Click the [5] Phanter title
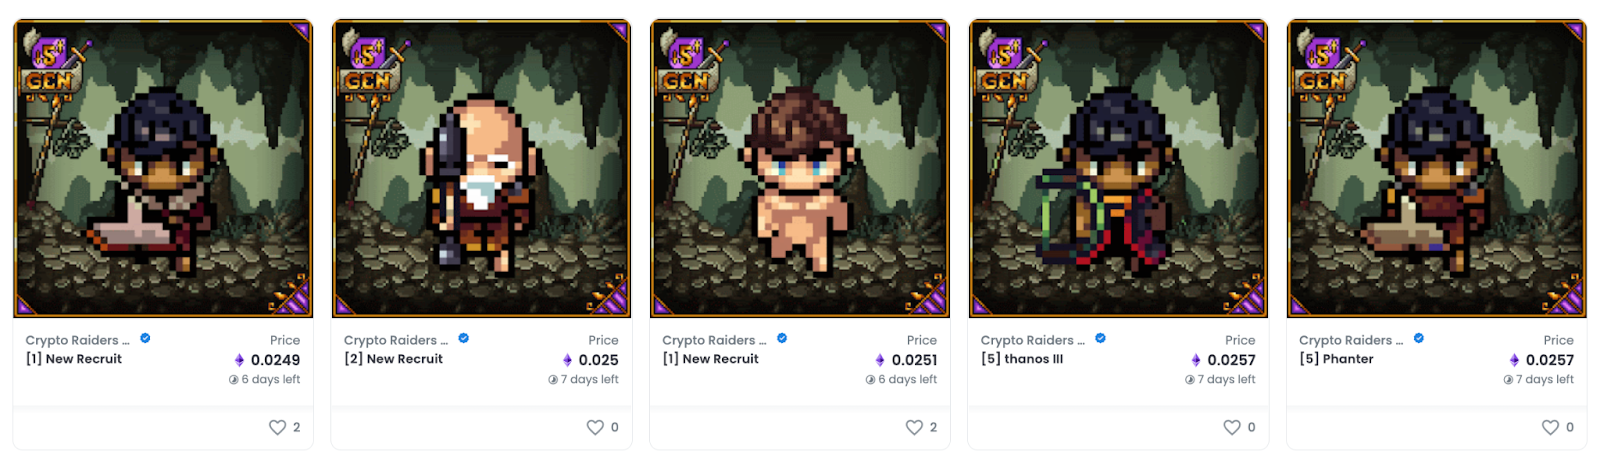Viewport: 1600px width, 462px height. (1336, 359)
